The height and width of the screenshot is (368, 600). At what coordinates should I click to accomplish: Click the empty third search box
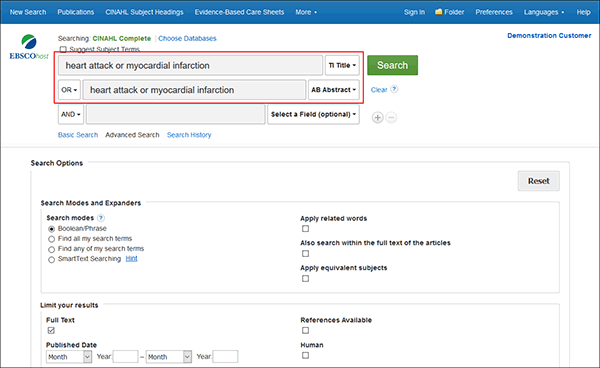(176, 114)
